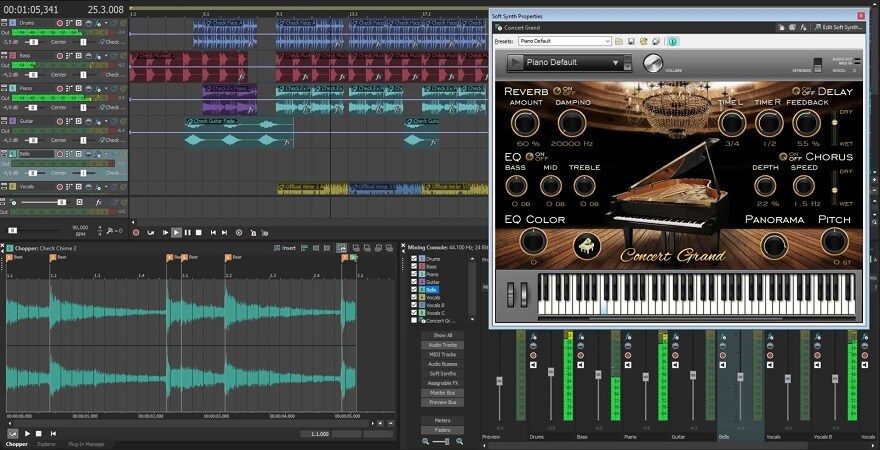This screenshot has height=450, width=880.
Task: Arm the Drums track for recording
Action: (x=59, y=23)
